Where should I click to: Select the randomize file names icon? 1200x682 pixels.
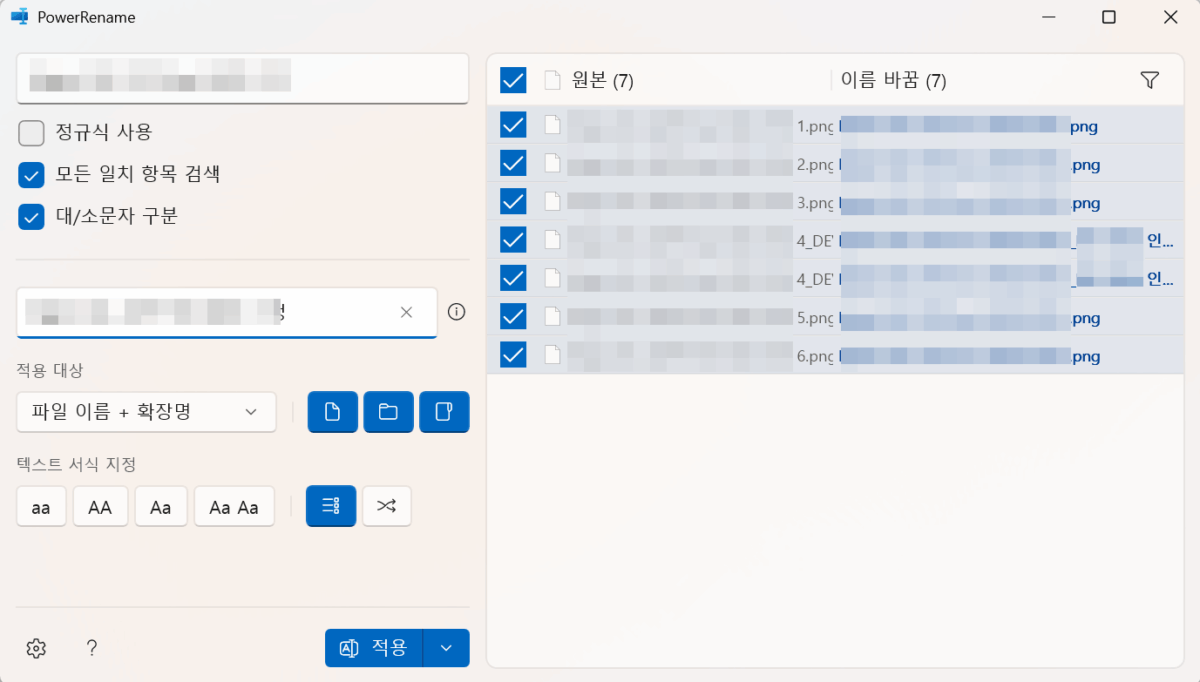click(386, 506)
